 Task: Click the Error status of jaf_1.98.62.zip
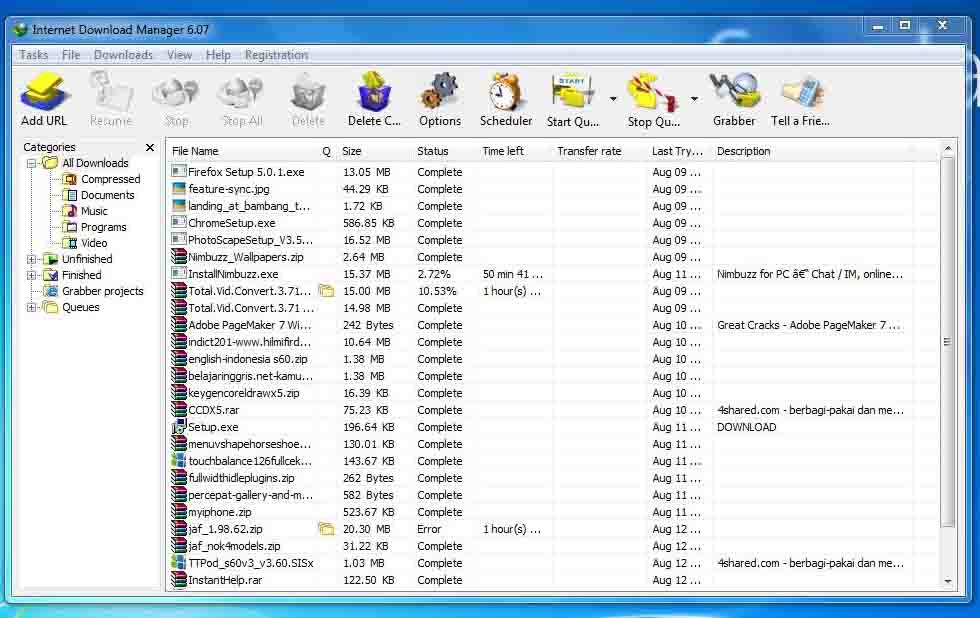click(429, 529)
